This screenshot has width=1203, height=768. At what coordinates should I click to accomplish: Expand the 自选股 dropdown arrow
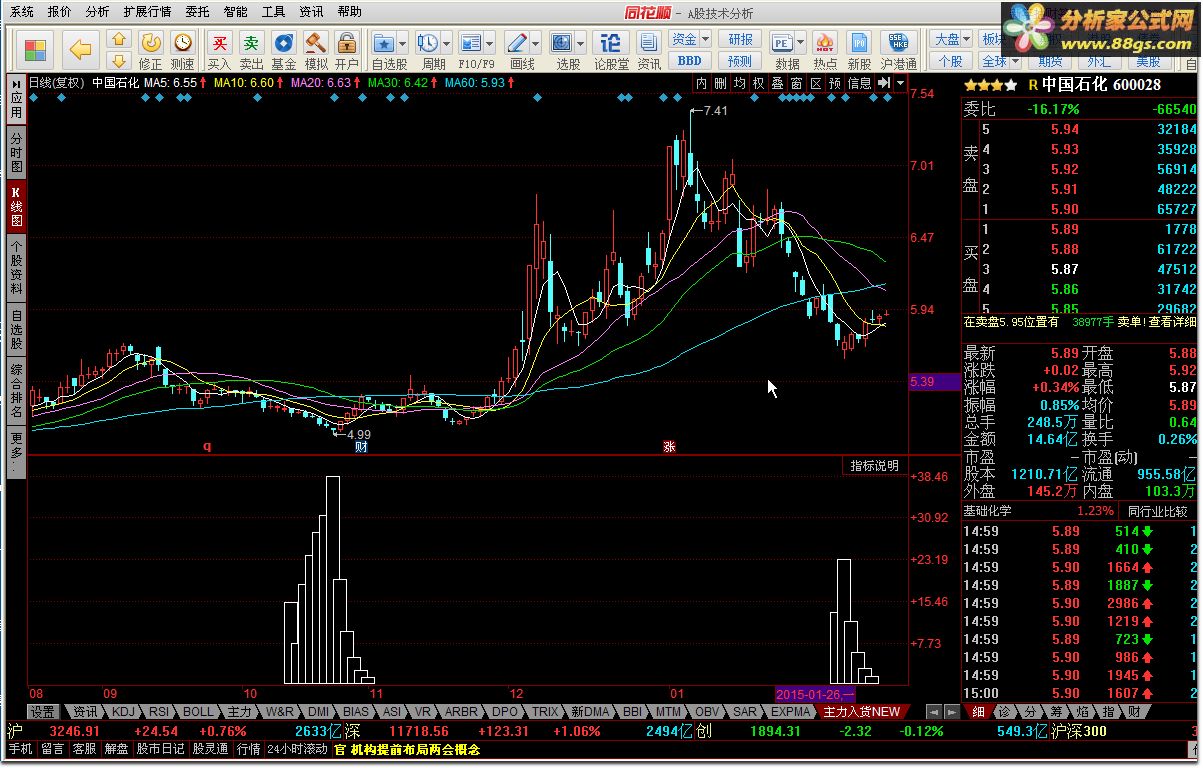pos(402,43)
